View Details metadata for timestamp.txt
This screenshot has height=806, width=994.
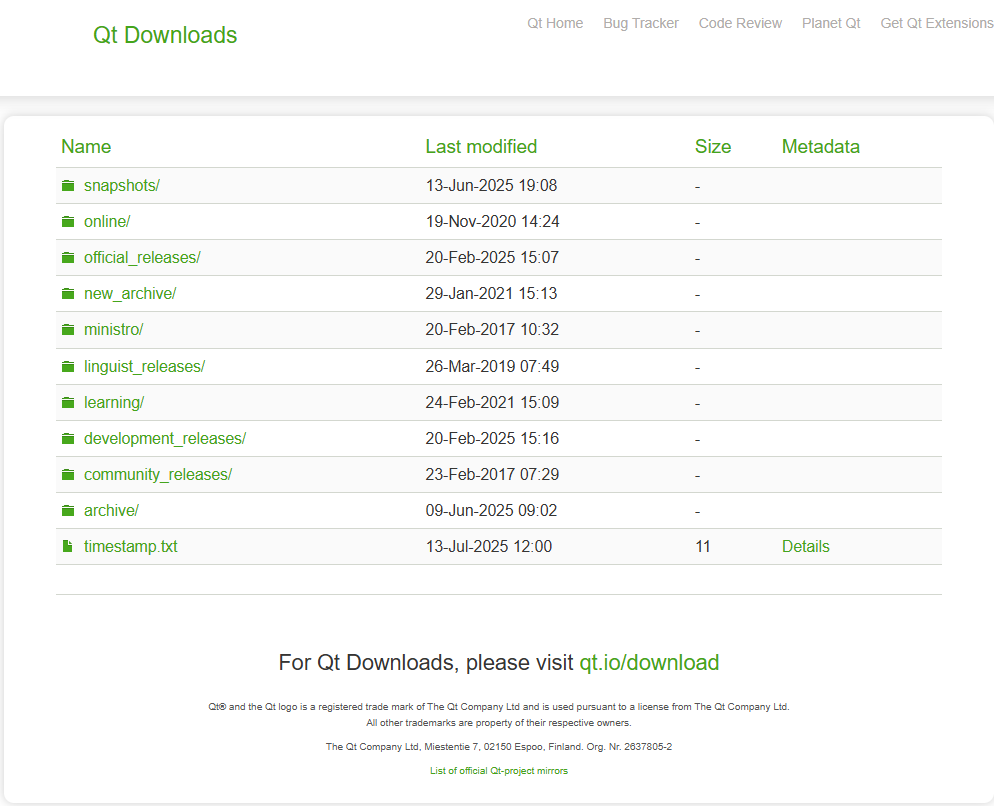pyautogui.click(x=806, y=547)
